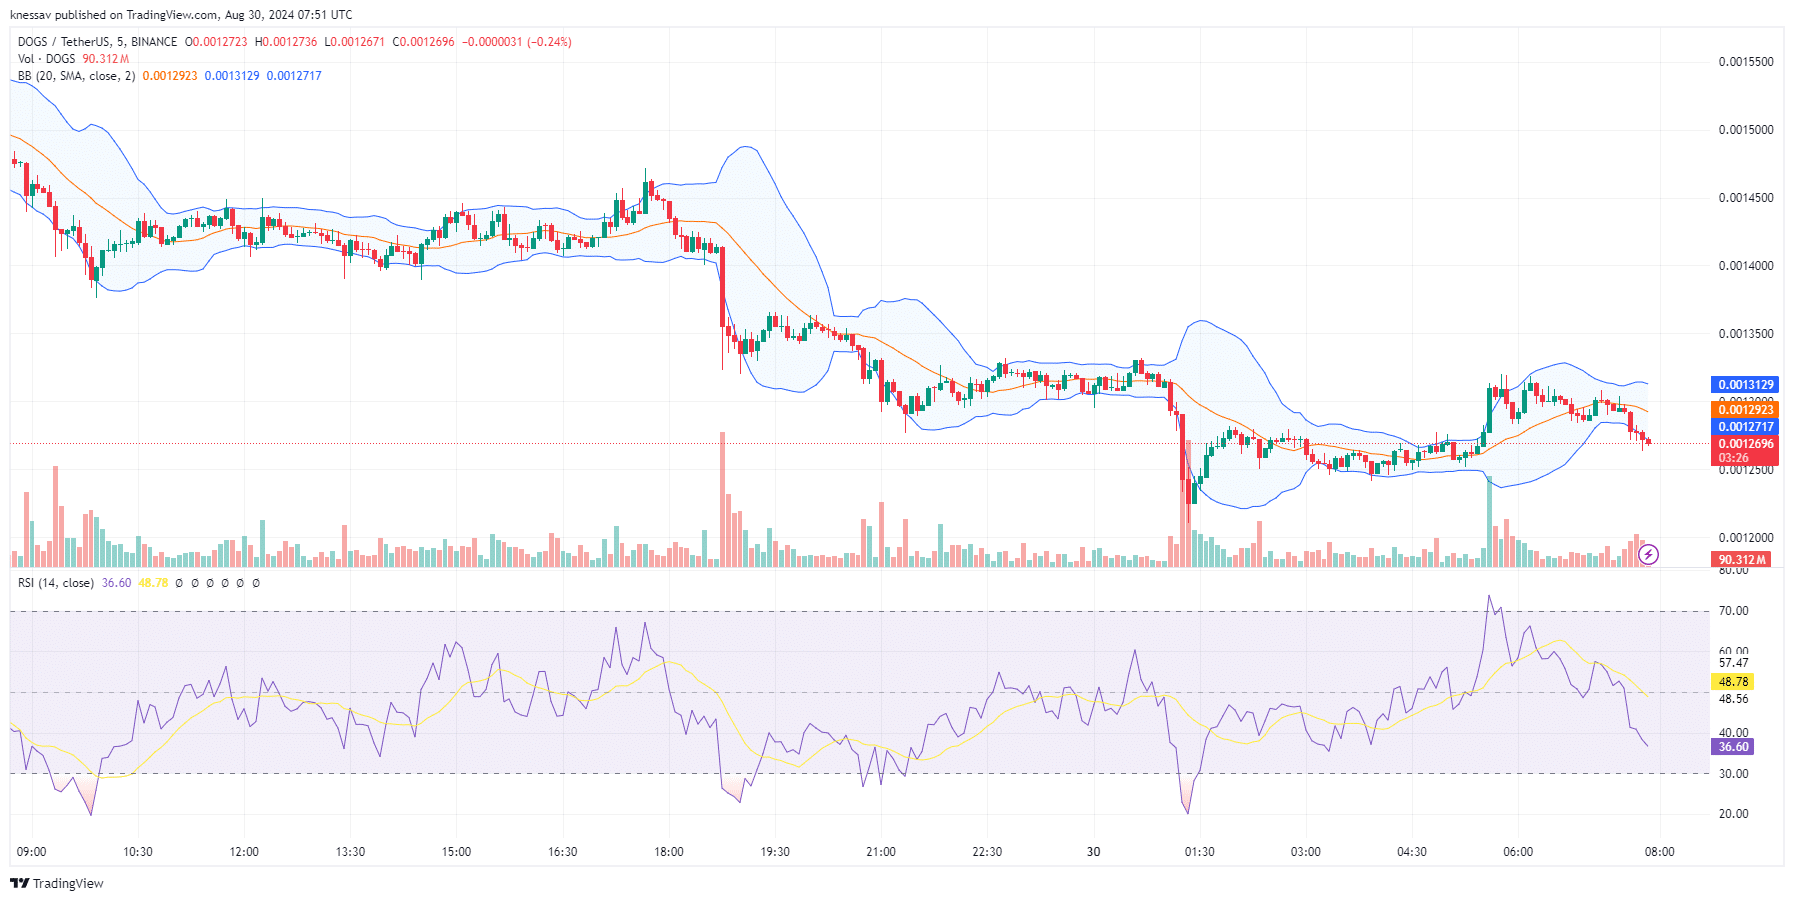Click the TradingView logo at bottom-left
The image size is (1794, 901).
(57, 883)
